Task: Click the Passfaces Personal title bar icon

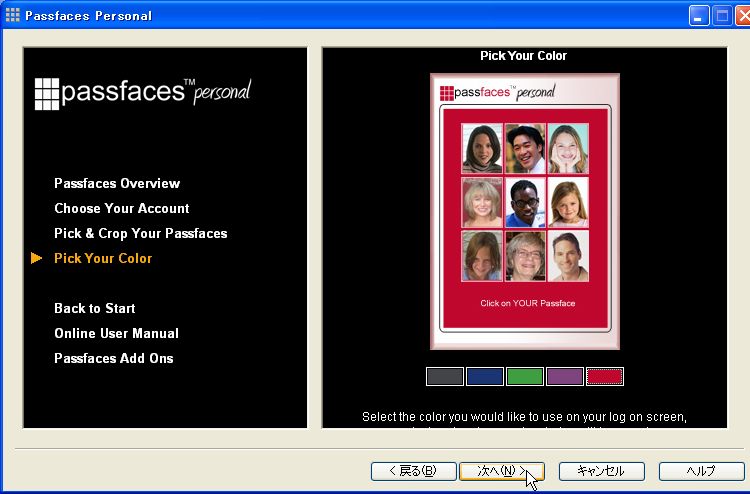Action: tap(12, 15)
